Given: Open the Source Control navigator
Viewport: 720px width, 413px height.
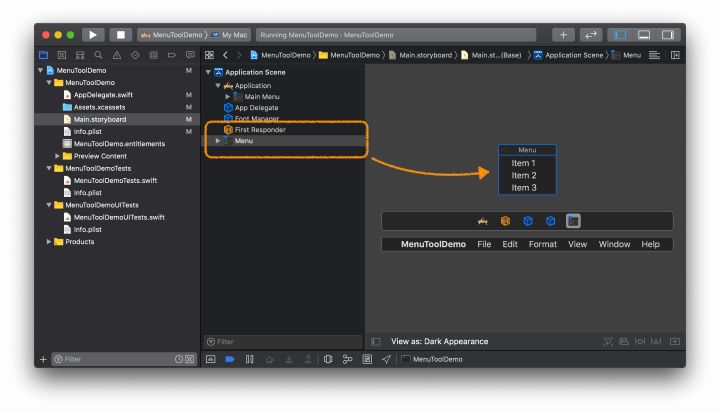Looking at the screenshot, I should [x=62, y=55].
